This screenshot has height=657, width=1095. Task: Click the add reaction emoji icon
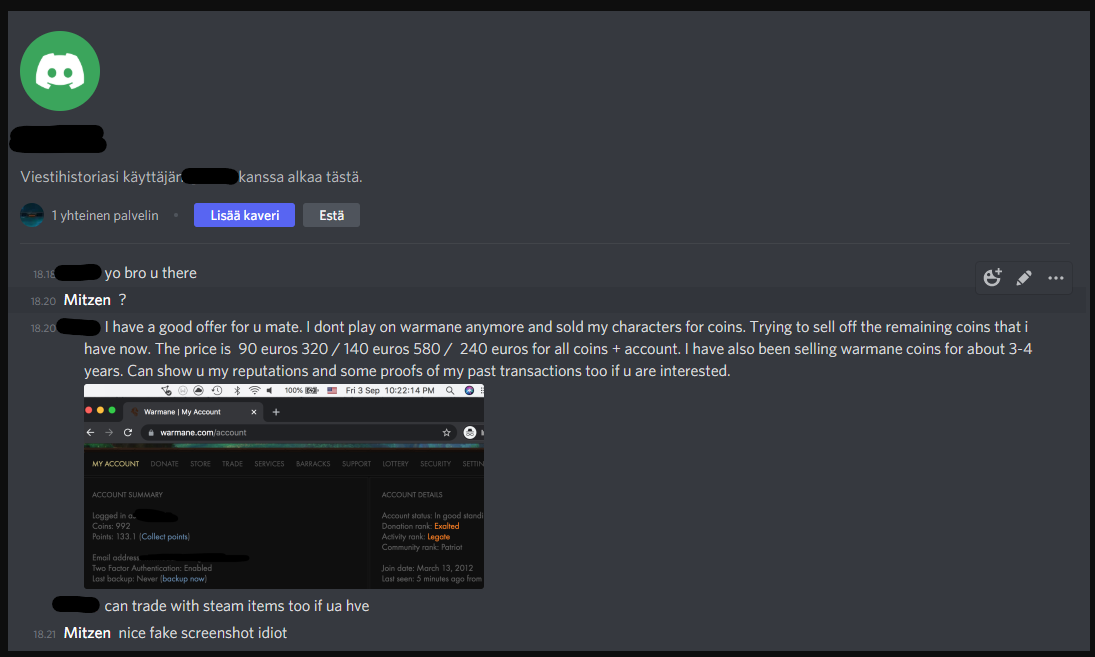[992, 278]
